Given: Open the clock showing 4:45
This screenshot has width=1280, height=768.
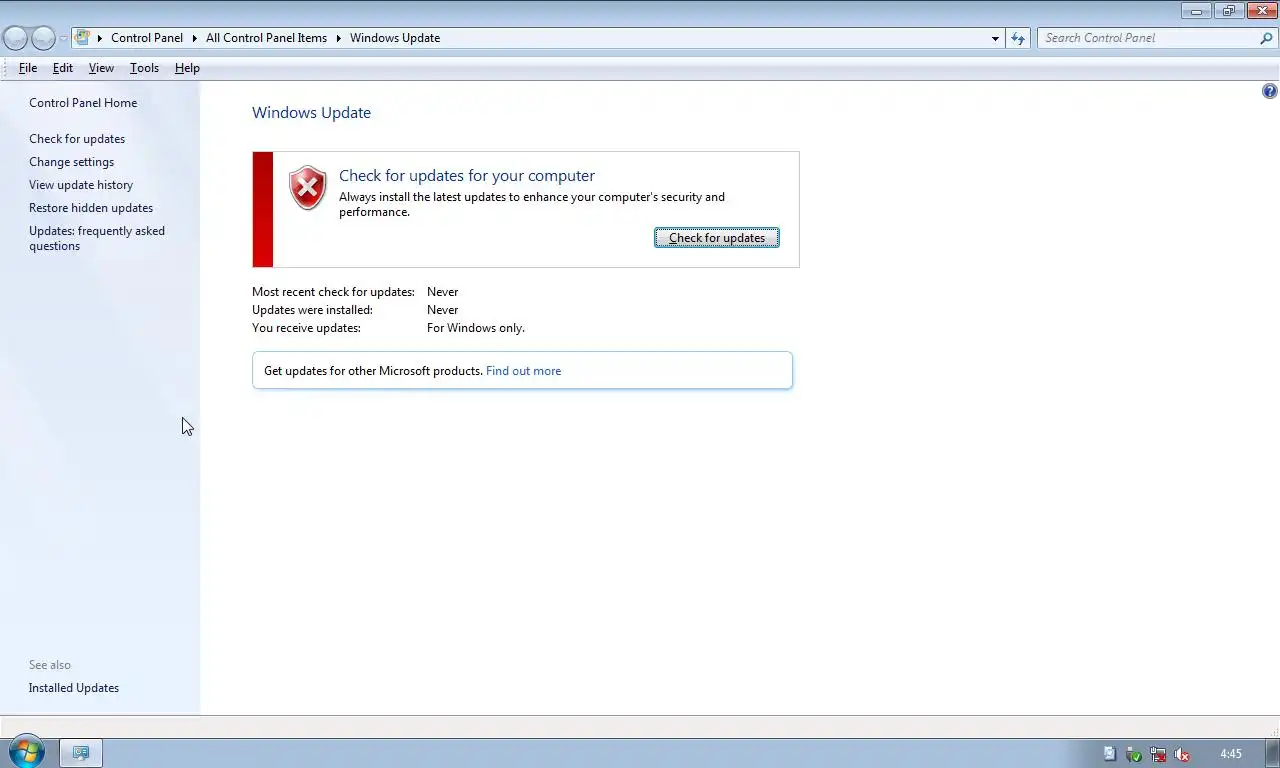Looking at the screenshot, I should point(1230,754).
